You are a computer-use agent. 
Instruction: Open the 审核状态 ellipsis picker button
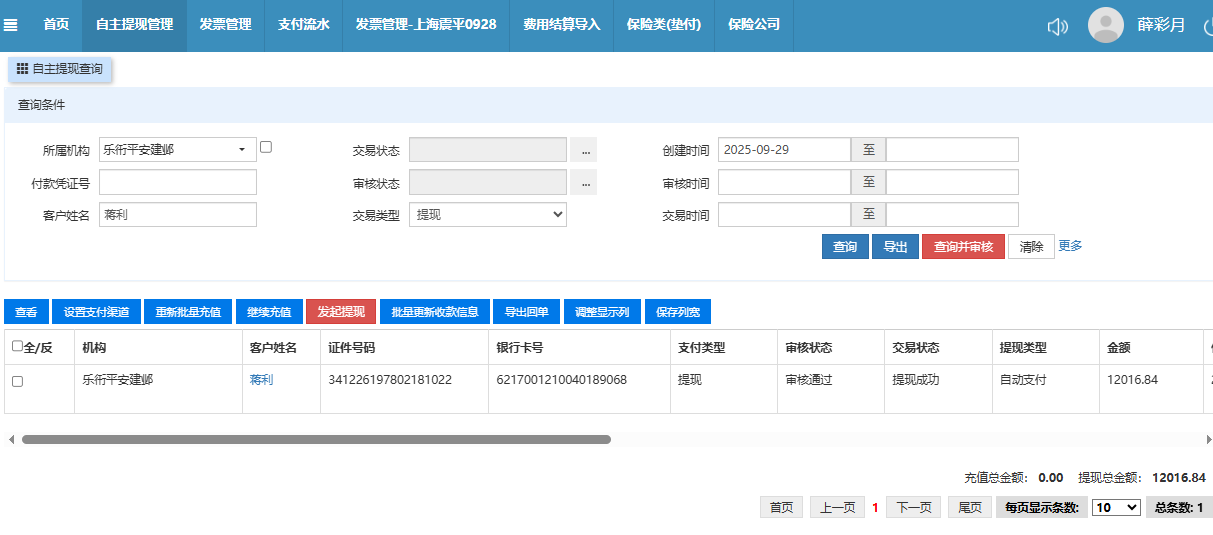pyautogui.click(x=584, y=183)
